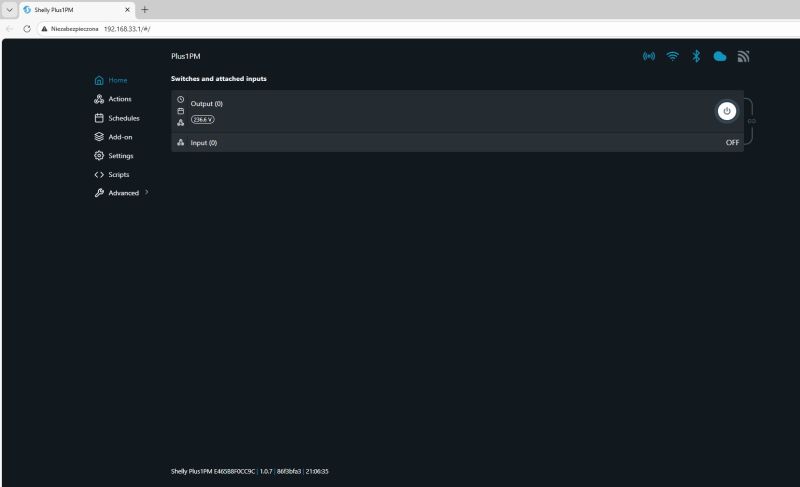The height and width of the screenshot is (487, 800).
Task: Click the address bar URL 192.168.33.1
Action: click(127, 29)
